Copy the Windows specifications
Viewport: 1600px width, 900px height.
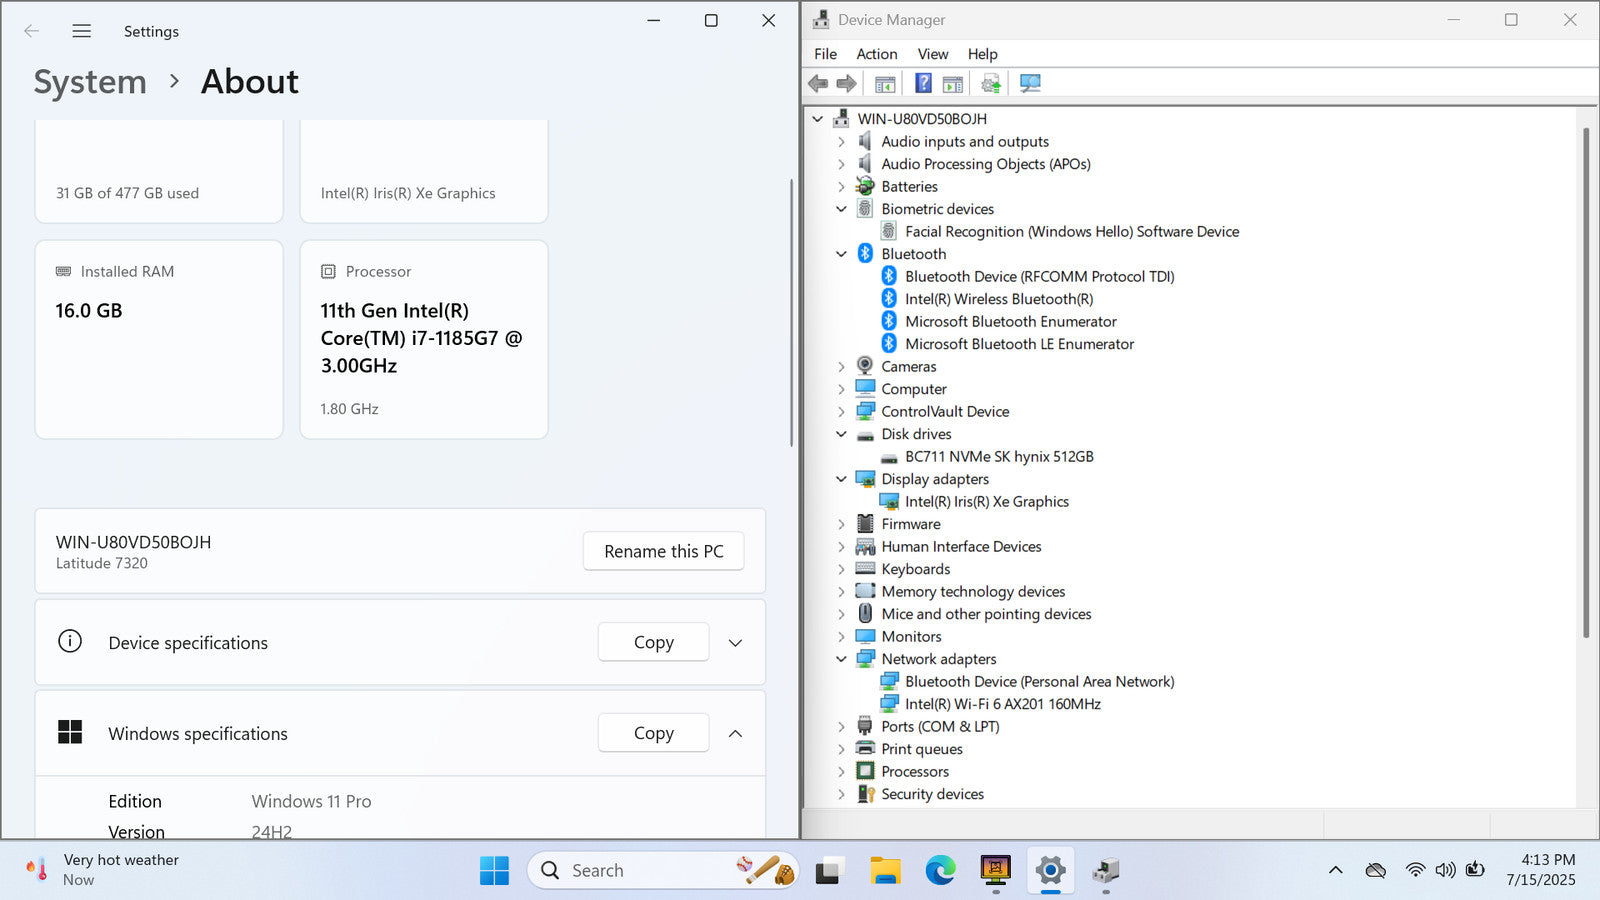(x=654, y=733)
